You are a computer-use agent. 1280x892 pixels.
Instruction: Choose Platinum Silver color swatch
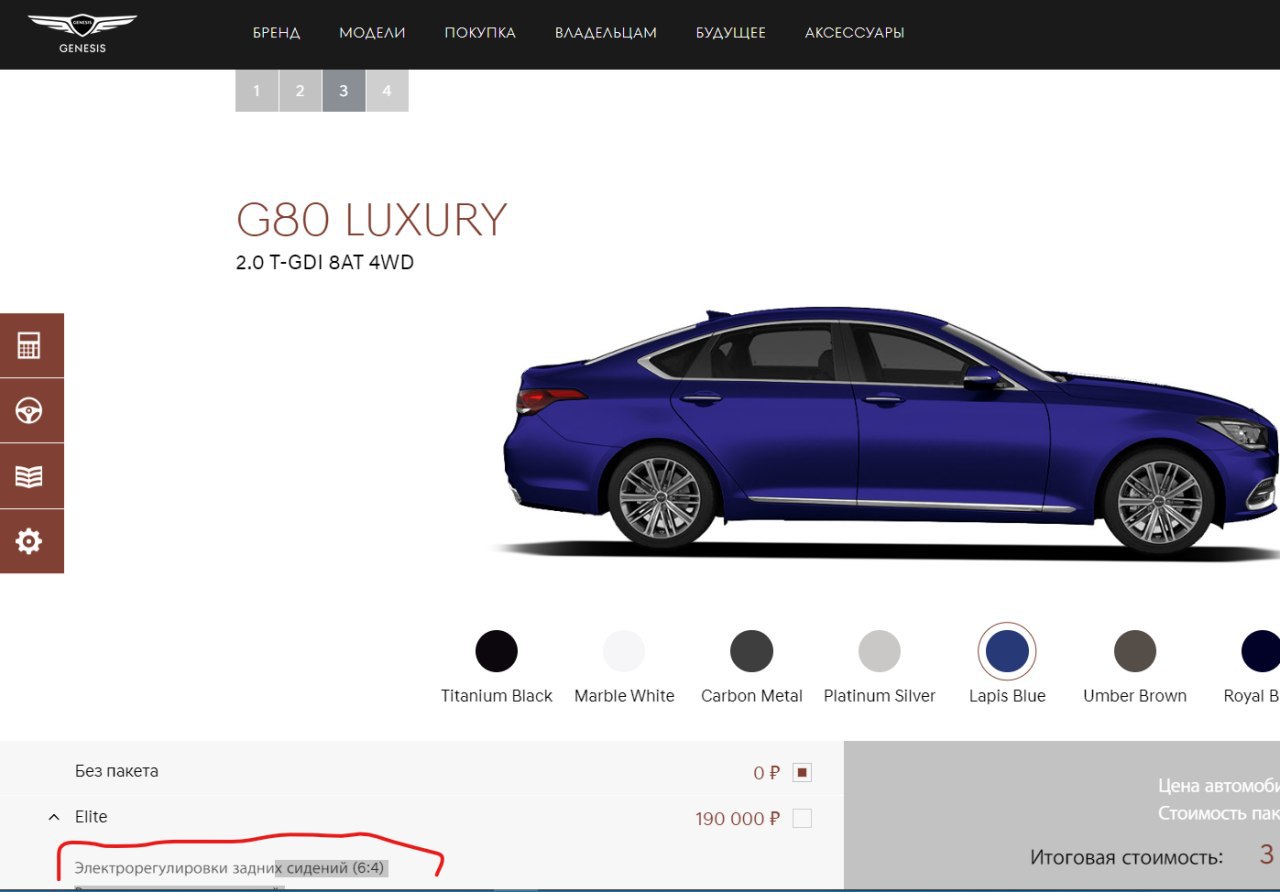tap(880, 651)
